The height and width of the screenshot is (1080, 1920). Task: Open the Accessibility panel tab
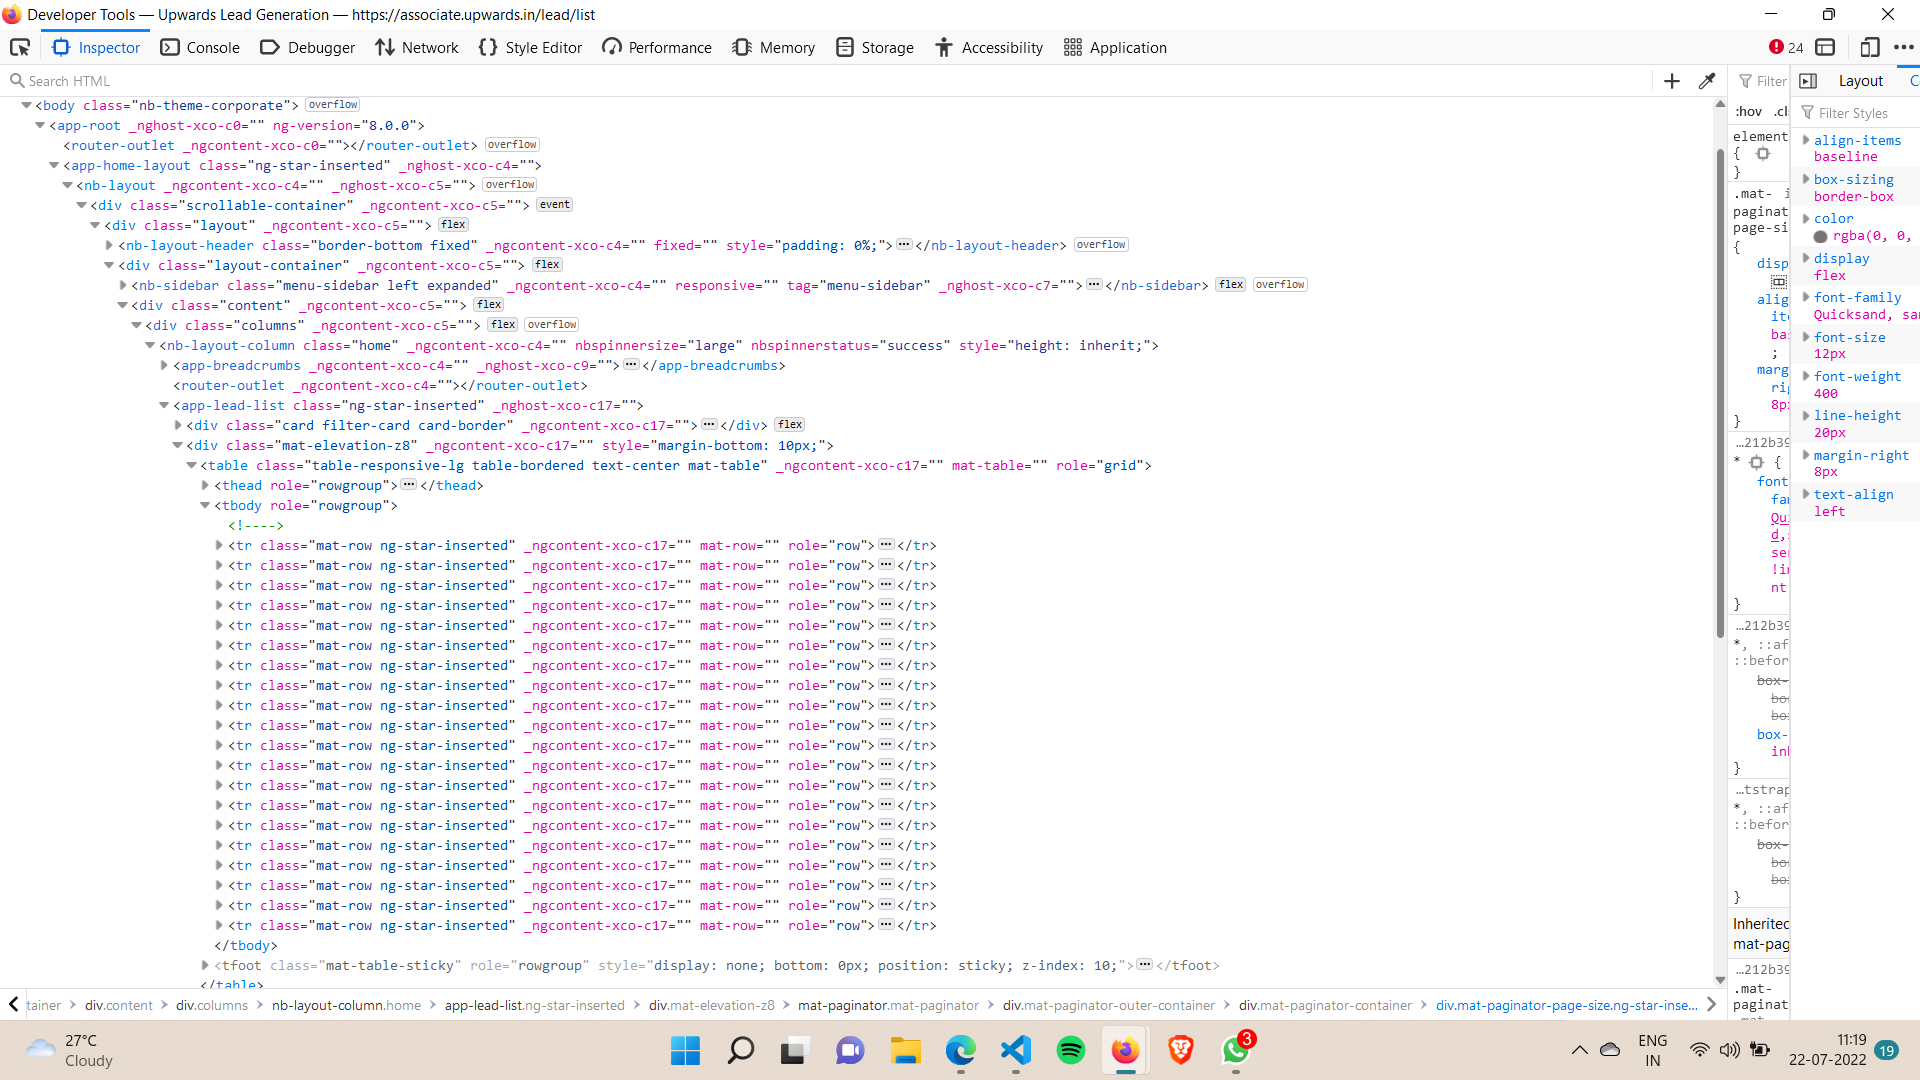[989, 47]
